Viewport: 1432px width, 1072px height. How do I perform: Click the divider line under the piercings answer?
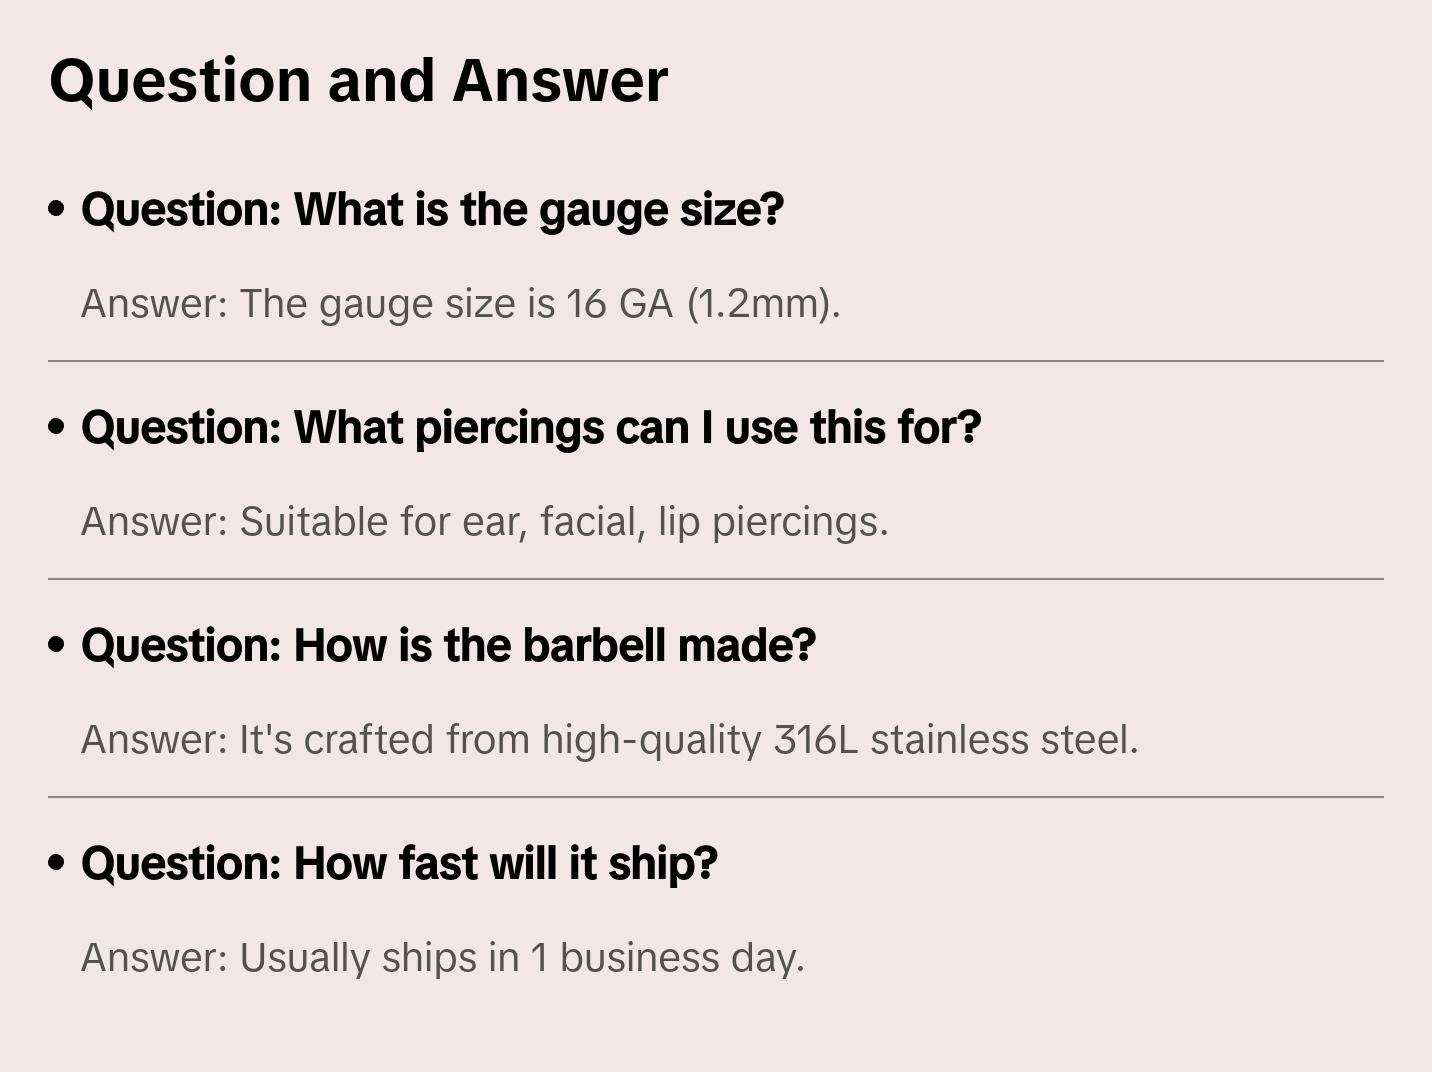pyautogui.click(x=715, y=579)
